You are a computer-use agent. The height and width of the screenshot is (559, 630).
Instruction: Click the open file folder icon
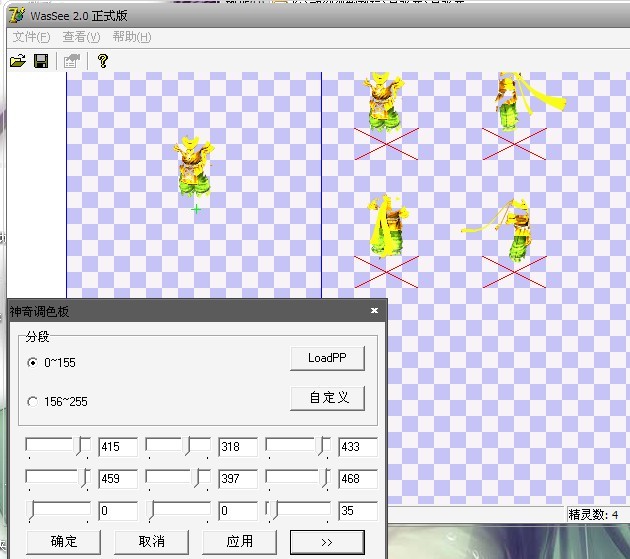click(18, 61)
